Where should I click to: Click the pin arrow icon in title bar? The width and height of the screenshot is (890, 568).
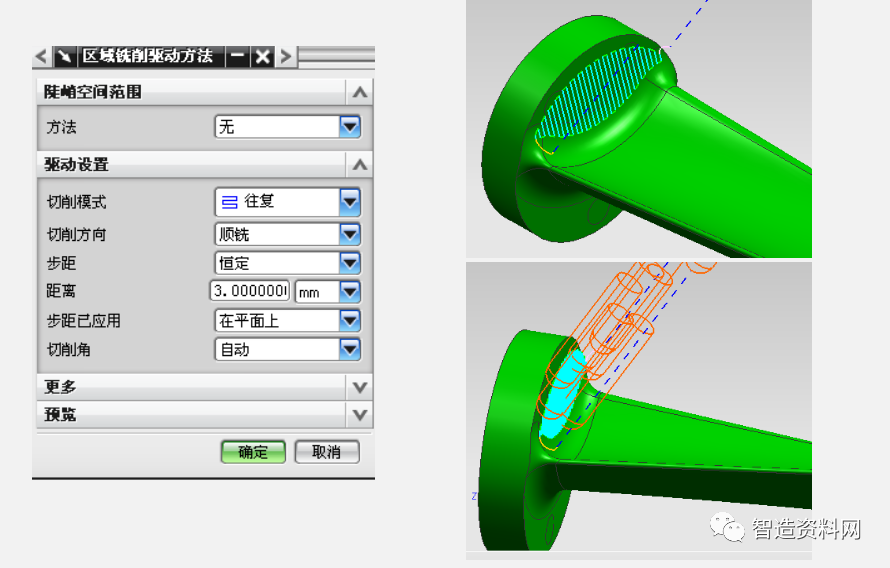[x=65, y=56]
